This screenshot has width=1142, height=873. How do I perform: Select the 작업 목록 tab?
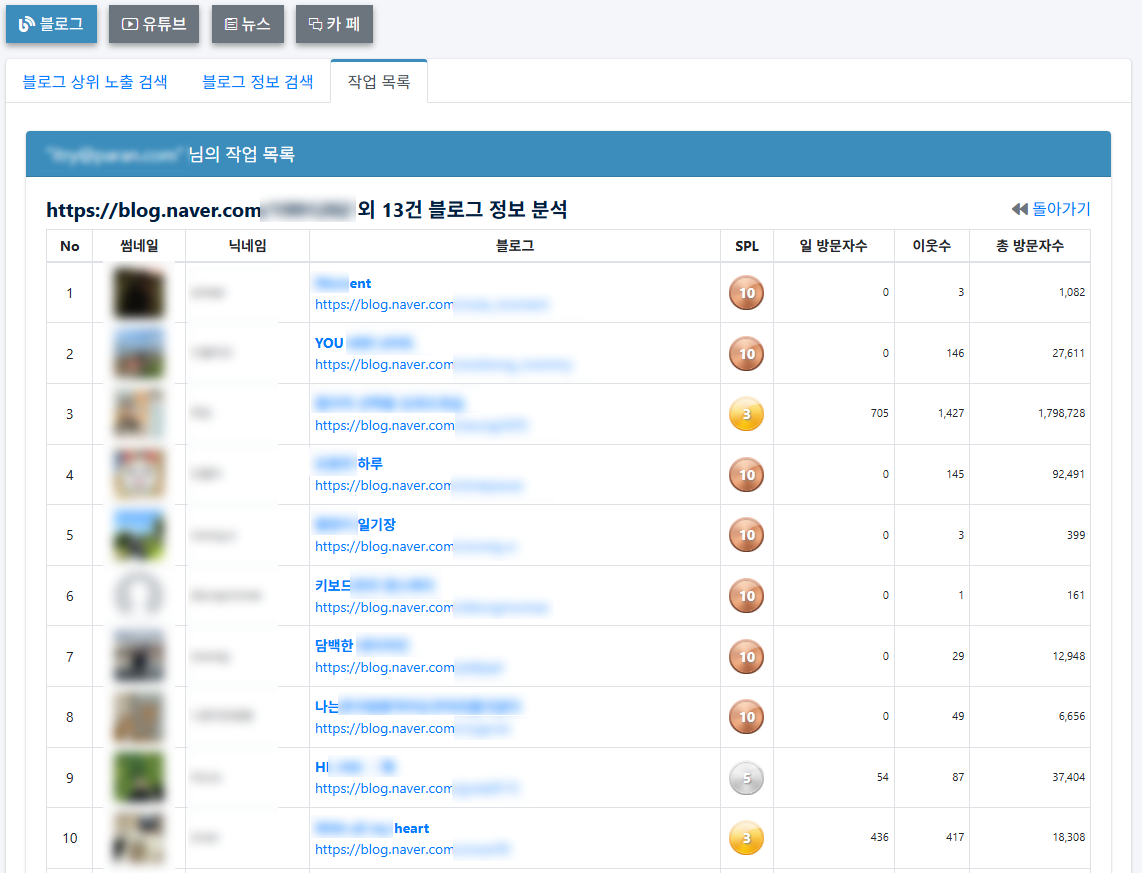pos(378,83)
